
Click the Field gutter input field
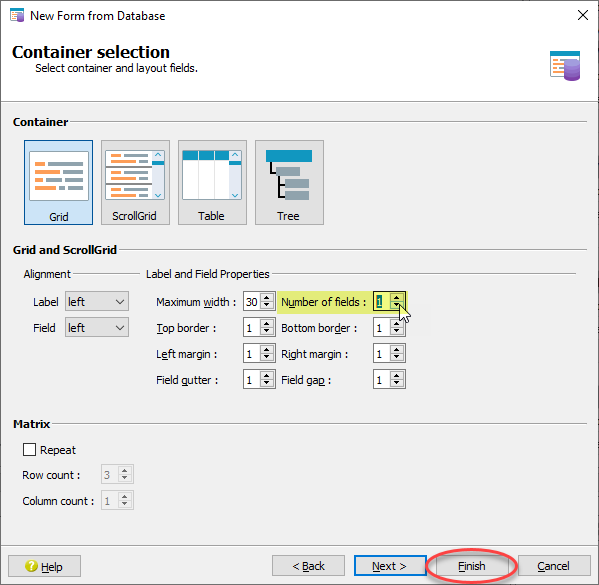252,380
